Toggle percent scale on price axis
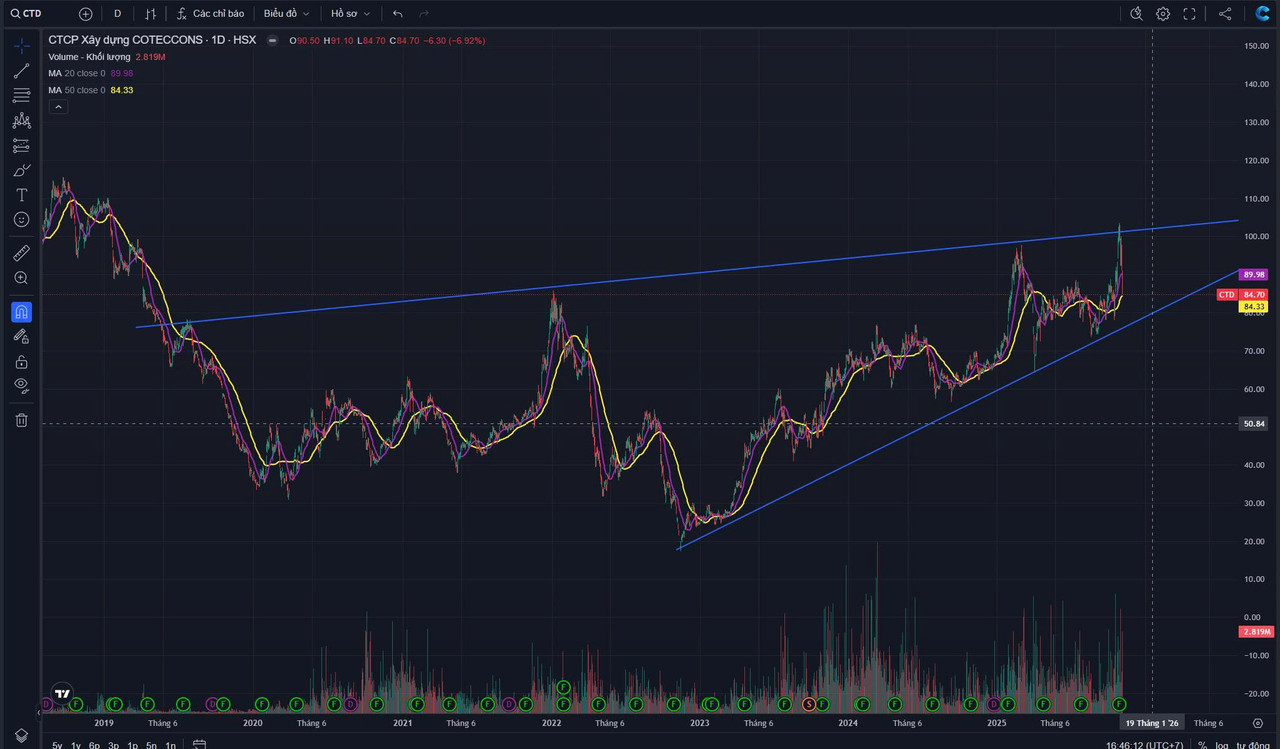The height and width of the screenshot is (749, 1280). [x=1202, y=745]
